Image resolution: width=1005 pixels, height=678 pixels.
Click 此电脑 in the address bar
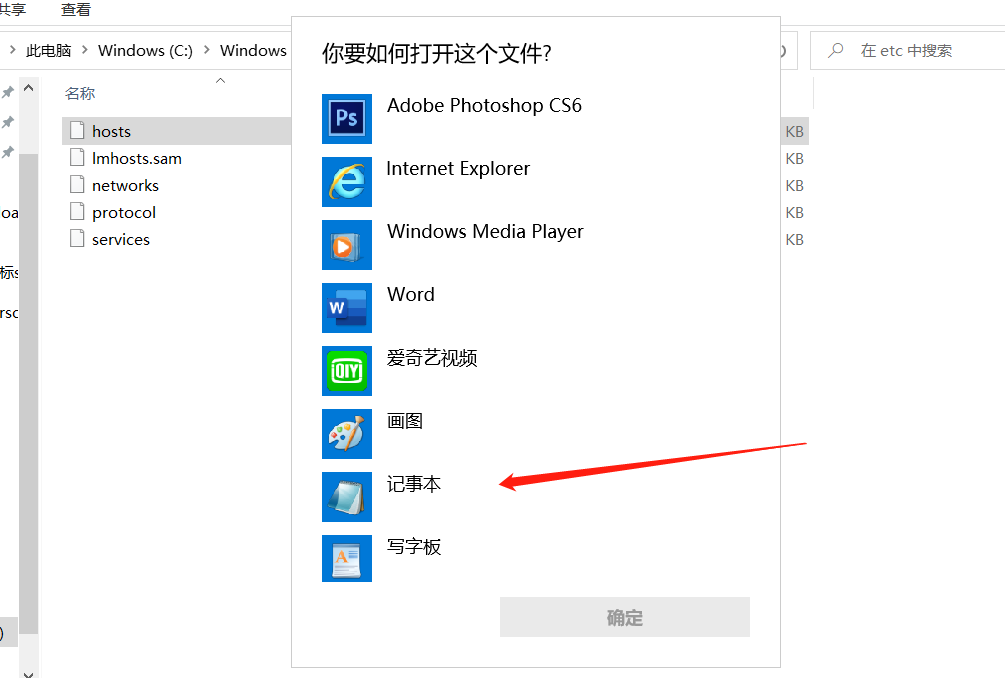(x=49, y=51)
